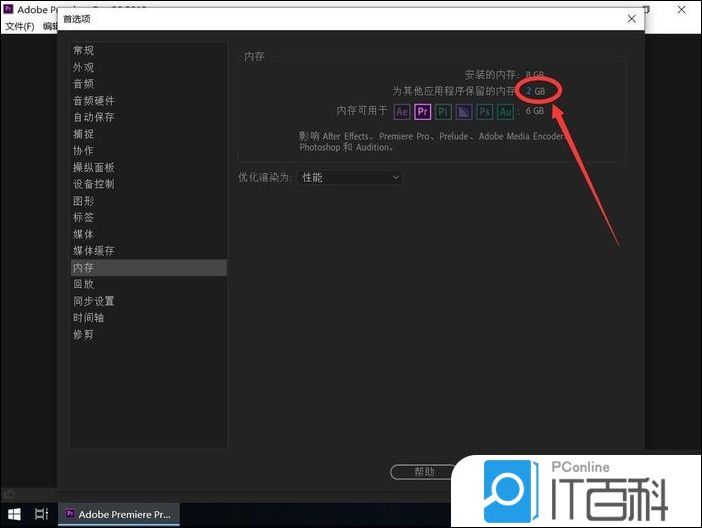Click Premiere icon in main title bar

click(8, 9)
